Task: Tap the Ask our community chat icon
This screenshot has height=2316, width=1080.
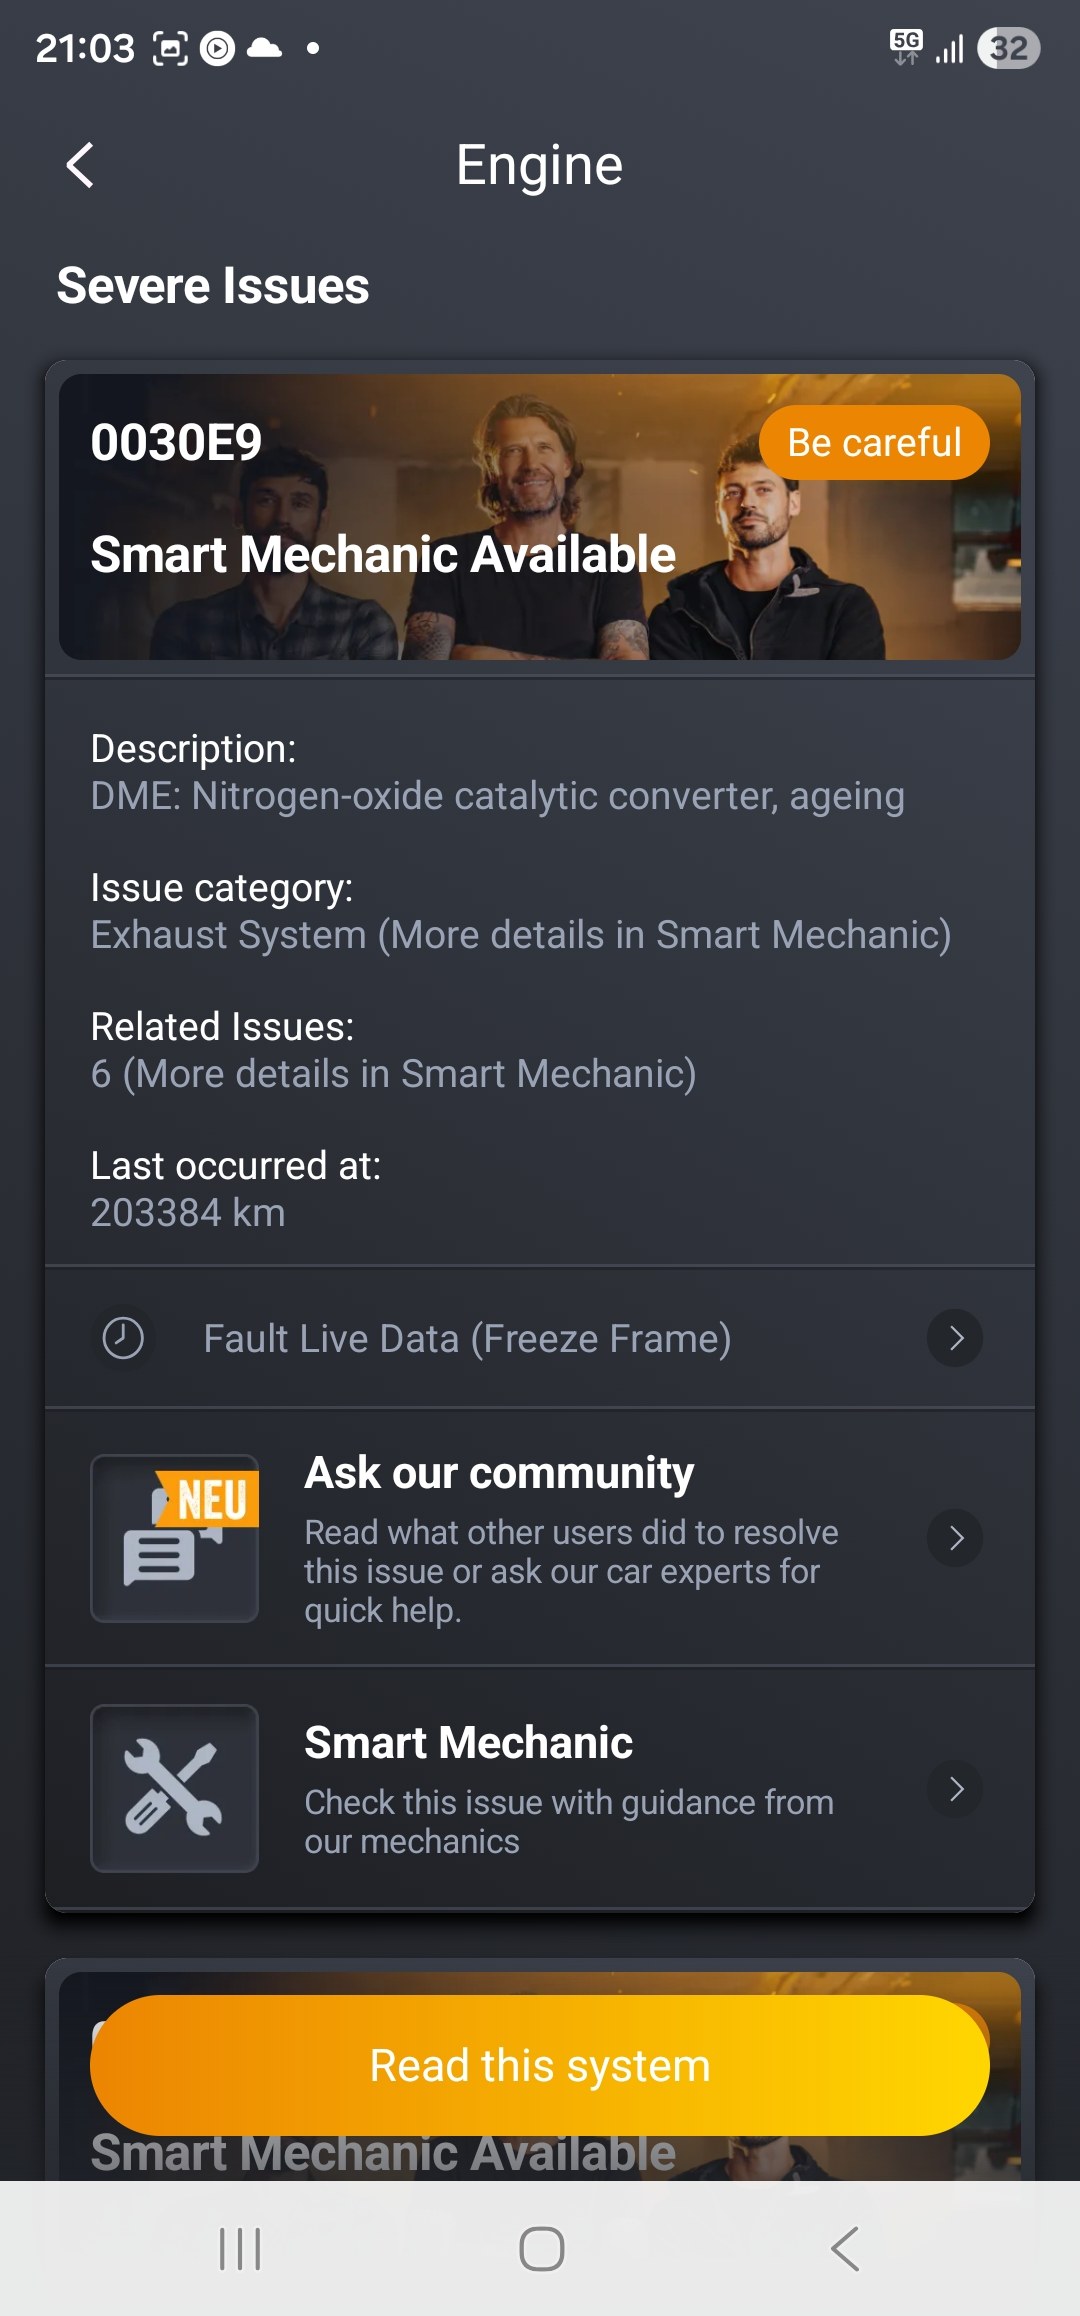Action: tap(174, 1538)
